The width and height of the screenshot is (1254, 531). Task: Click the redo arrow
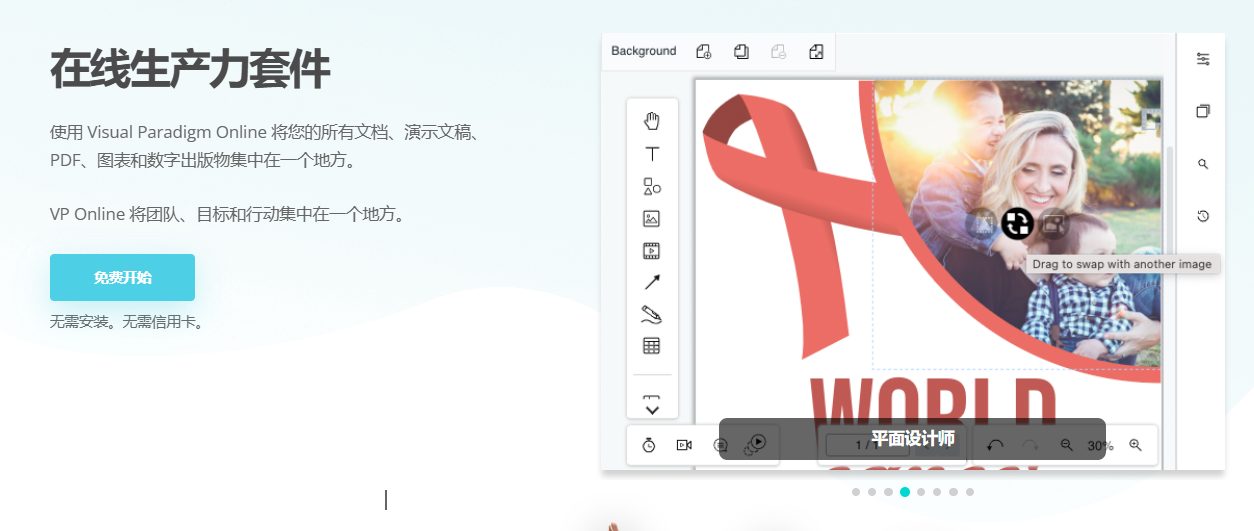pos(1029,445)
